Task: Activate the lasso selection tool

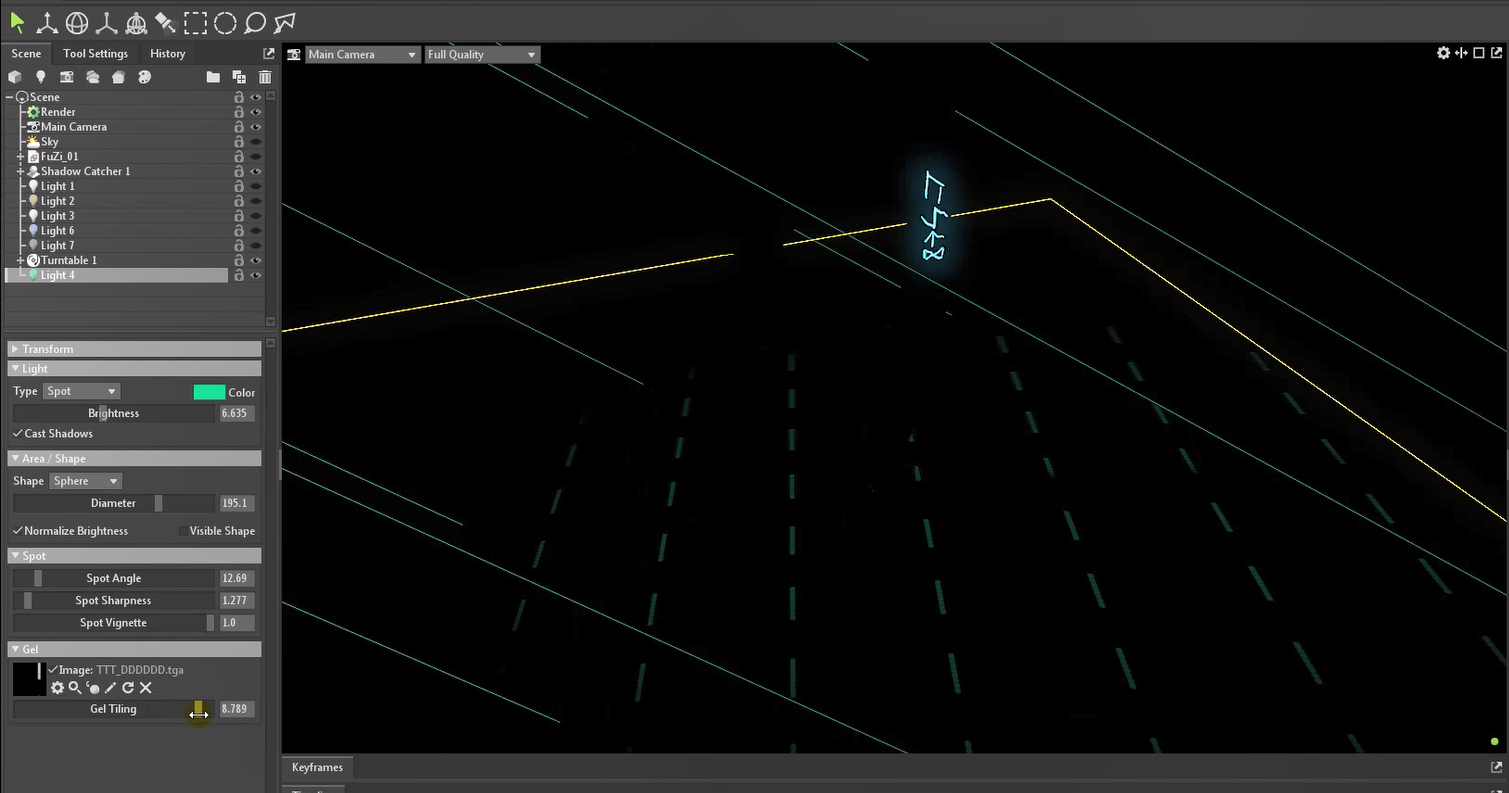Action: click(255, 22)
